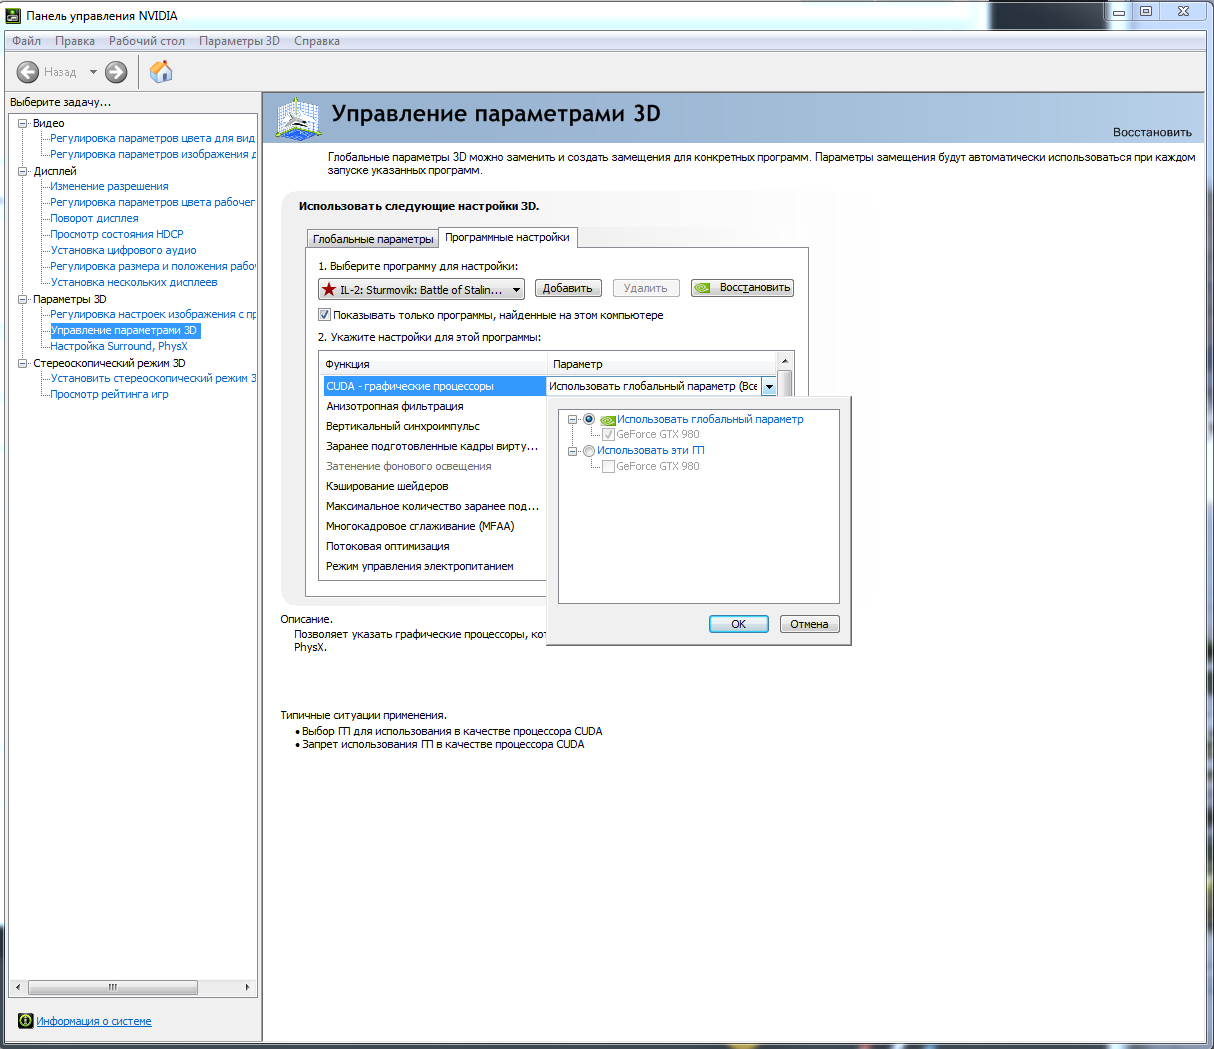Image resolution: width=1214 pixels, height=1049 pixels.
Task: Select Установить стереоскопический режим tree item
Action: click(x=153, y=378)
